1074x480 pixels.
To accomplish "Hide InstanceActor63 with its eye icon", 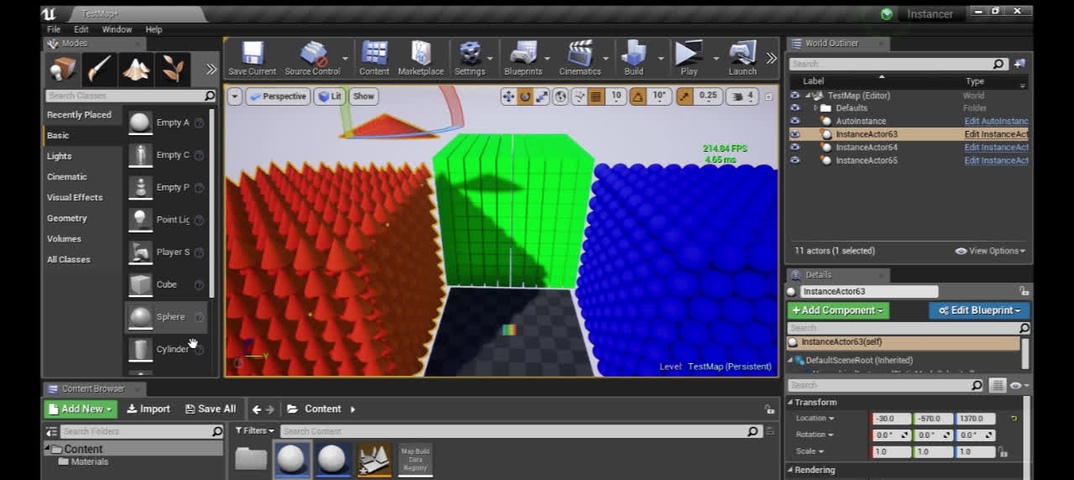I will click(x=795, y=134).
